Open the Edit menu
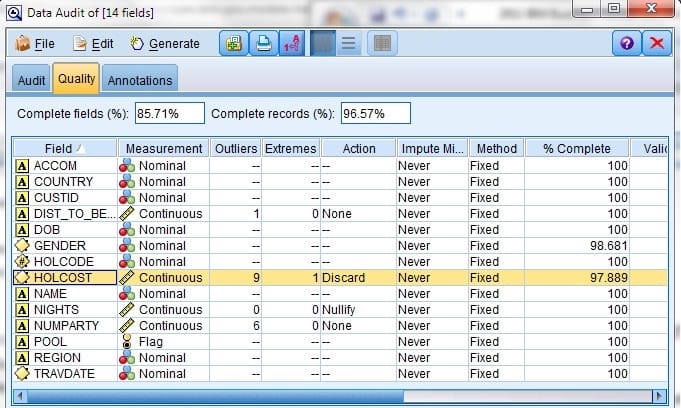Viewport: 681px width, 408px height. [93, 44]
